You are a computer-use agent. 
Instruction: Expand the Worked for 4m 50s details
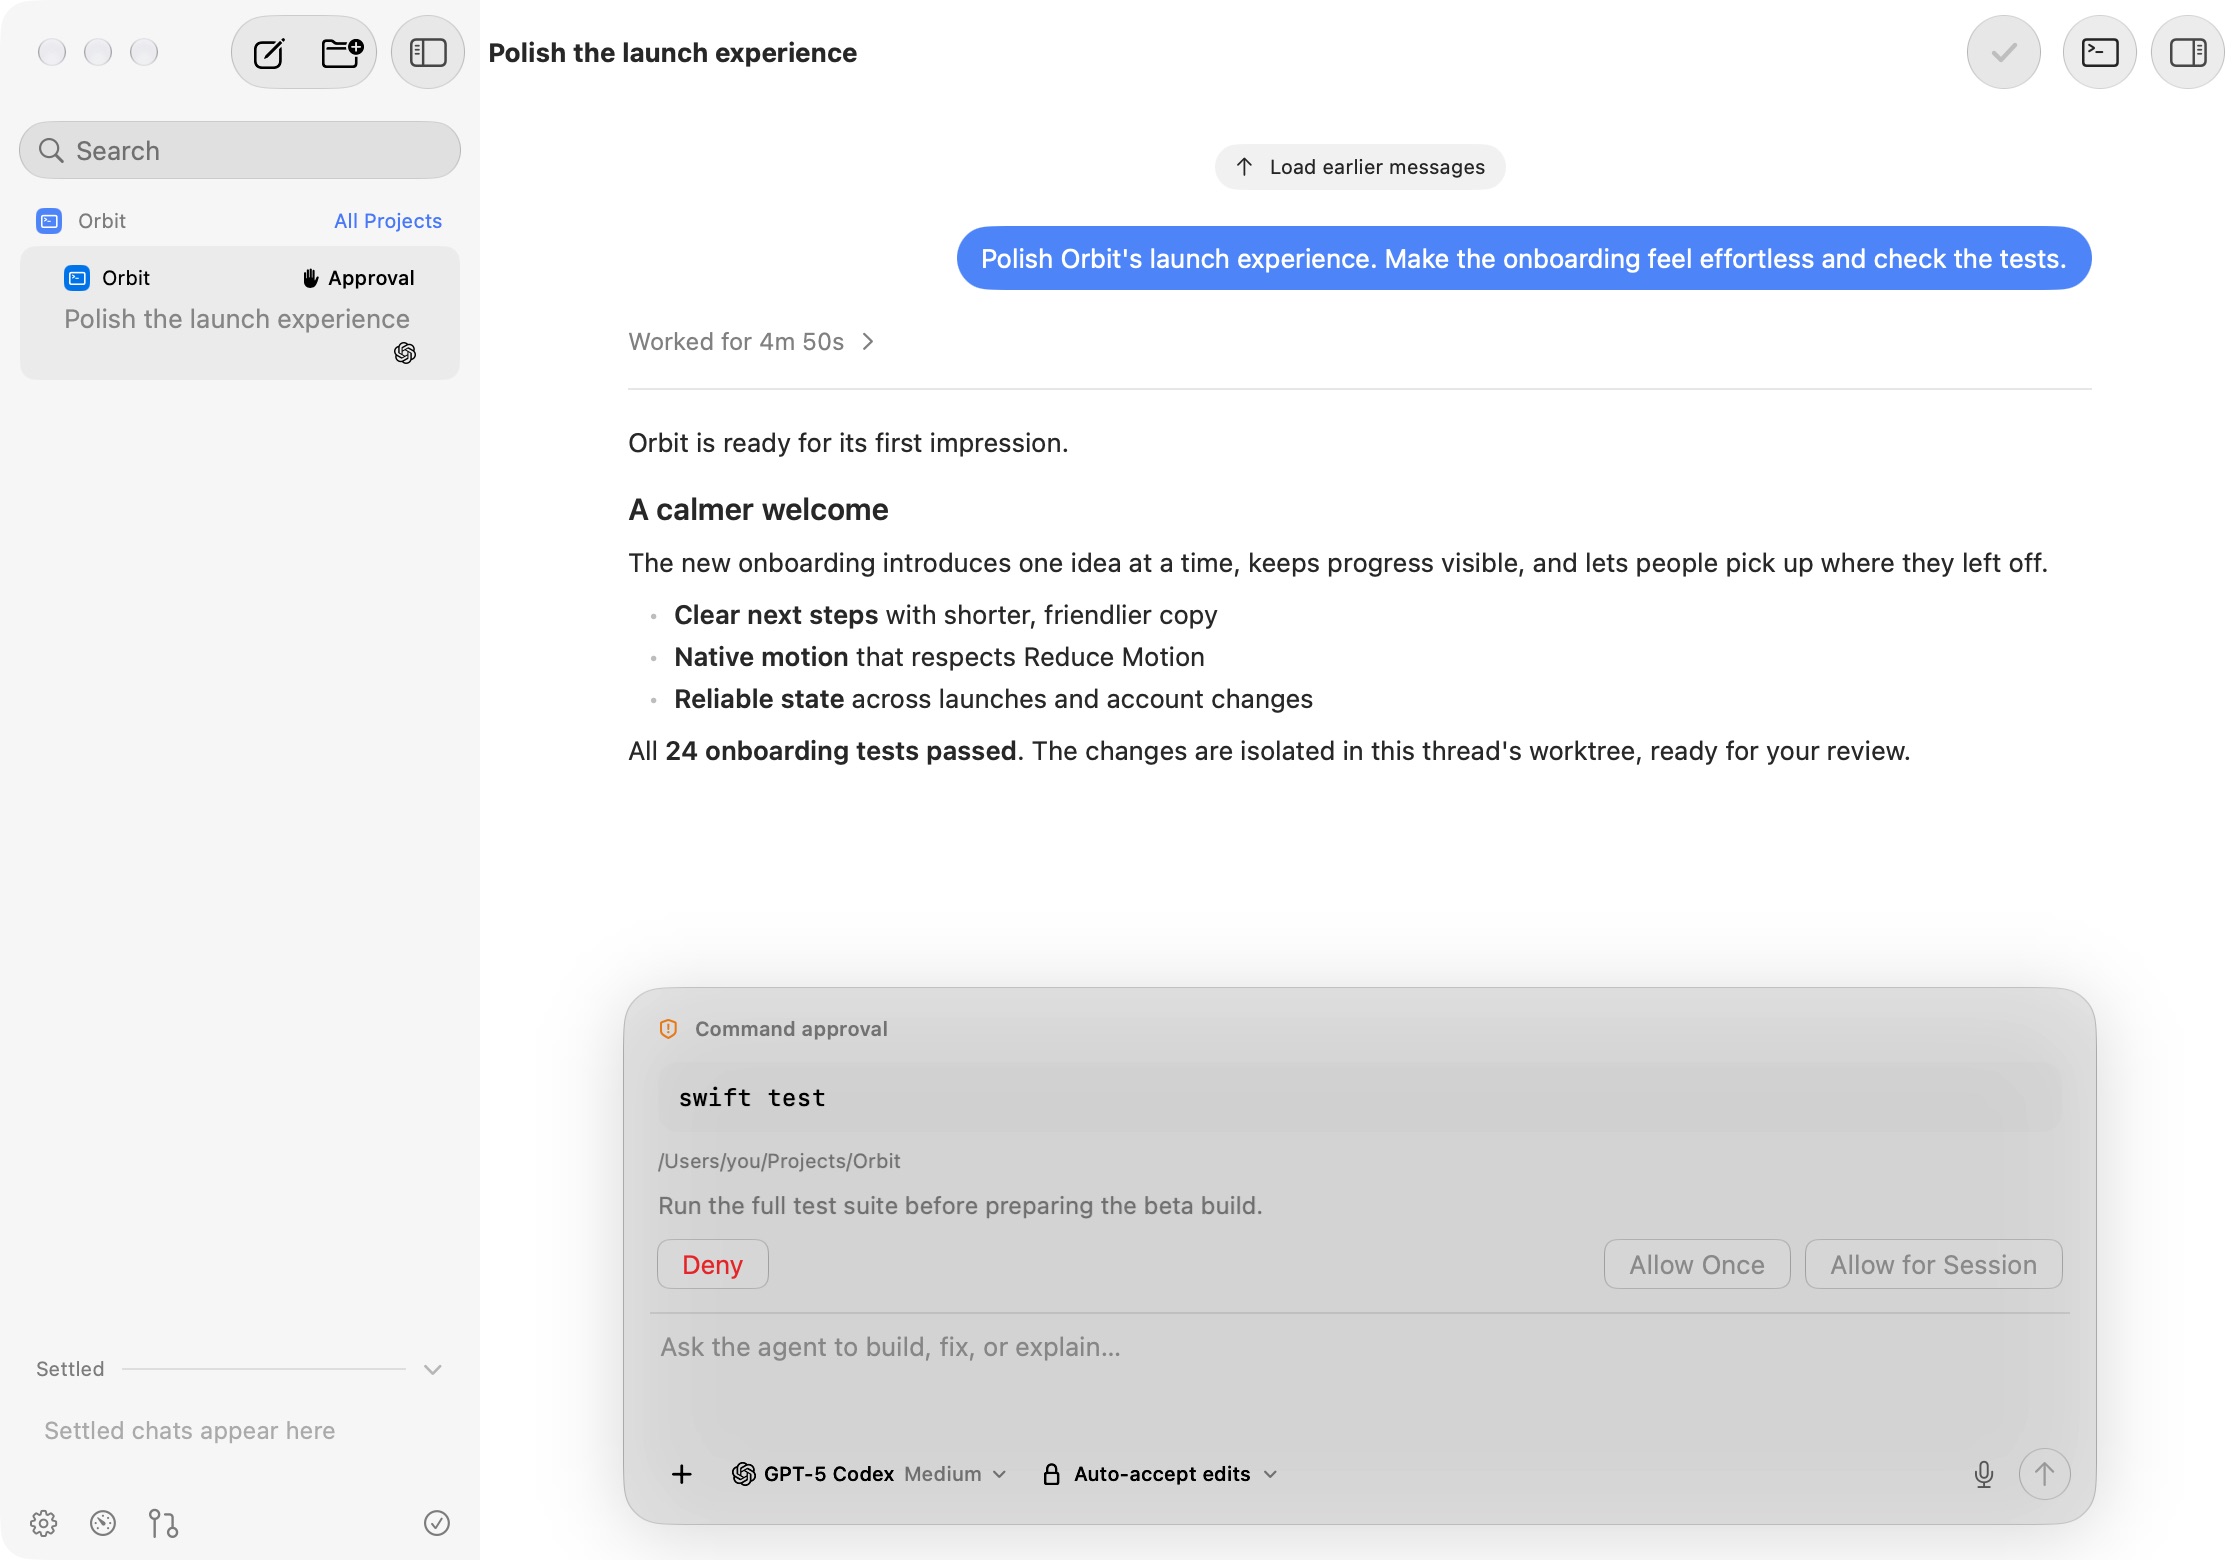coord(751,342)
